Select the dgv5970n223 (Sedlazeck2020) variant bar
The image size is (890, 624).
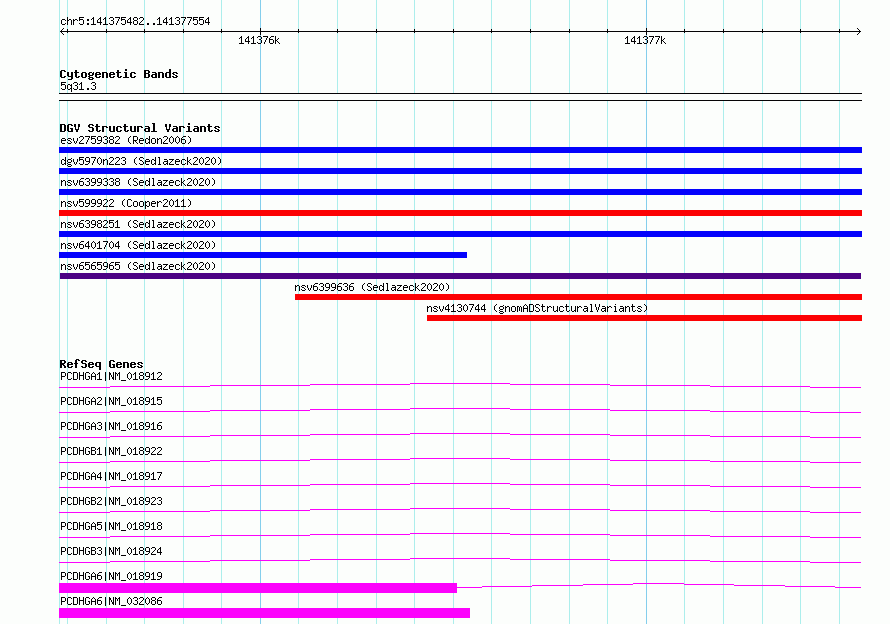click(460, 171)
